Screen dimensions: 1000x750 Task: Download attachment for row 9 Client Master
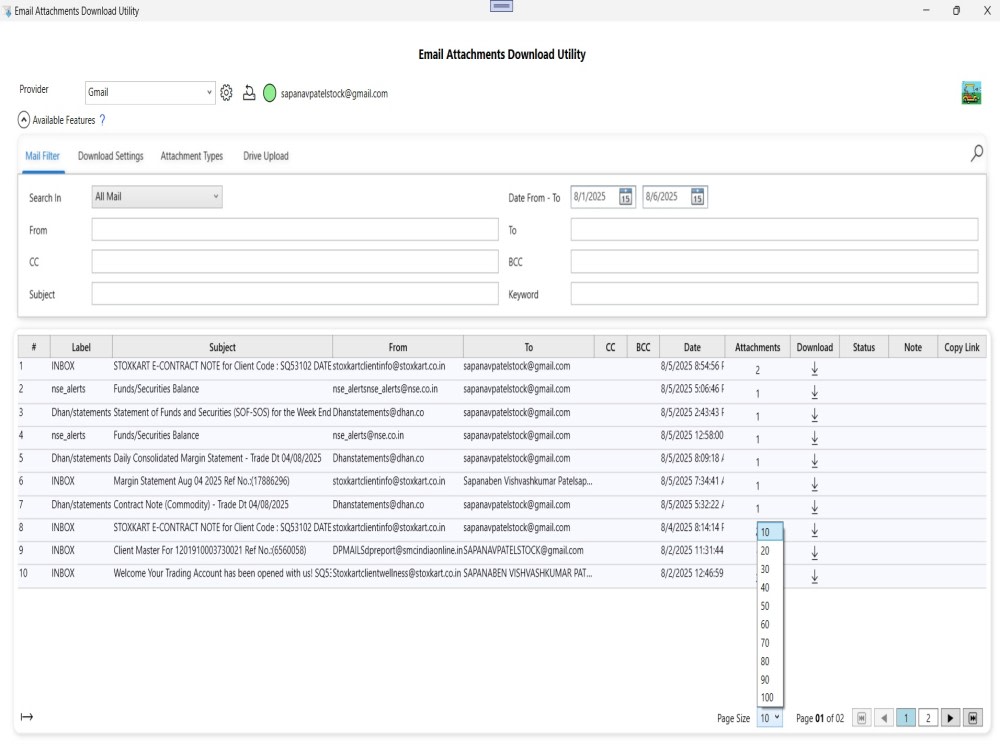(x=814, y=553)
